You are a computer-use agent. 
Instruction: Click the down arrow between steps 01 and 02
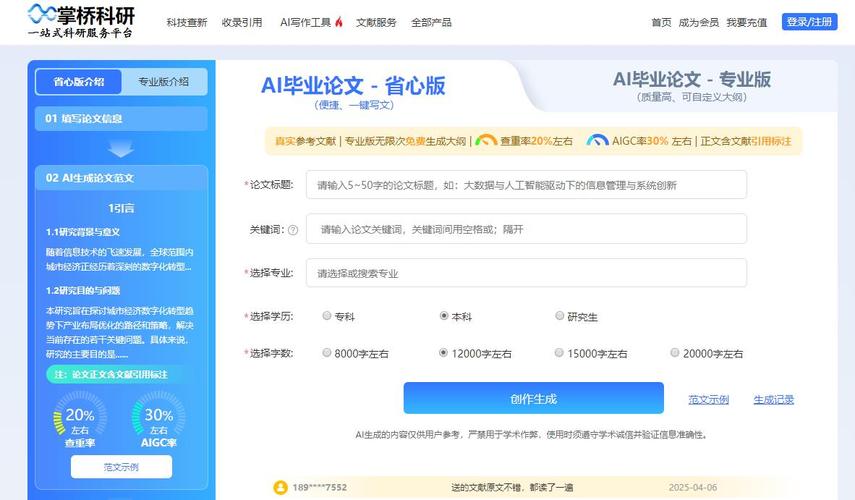(x=121, y=148)
